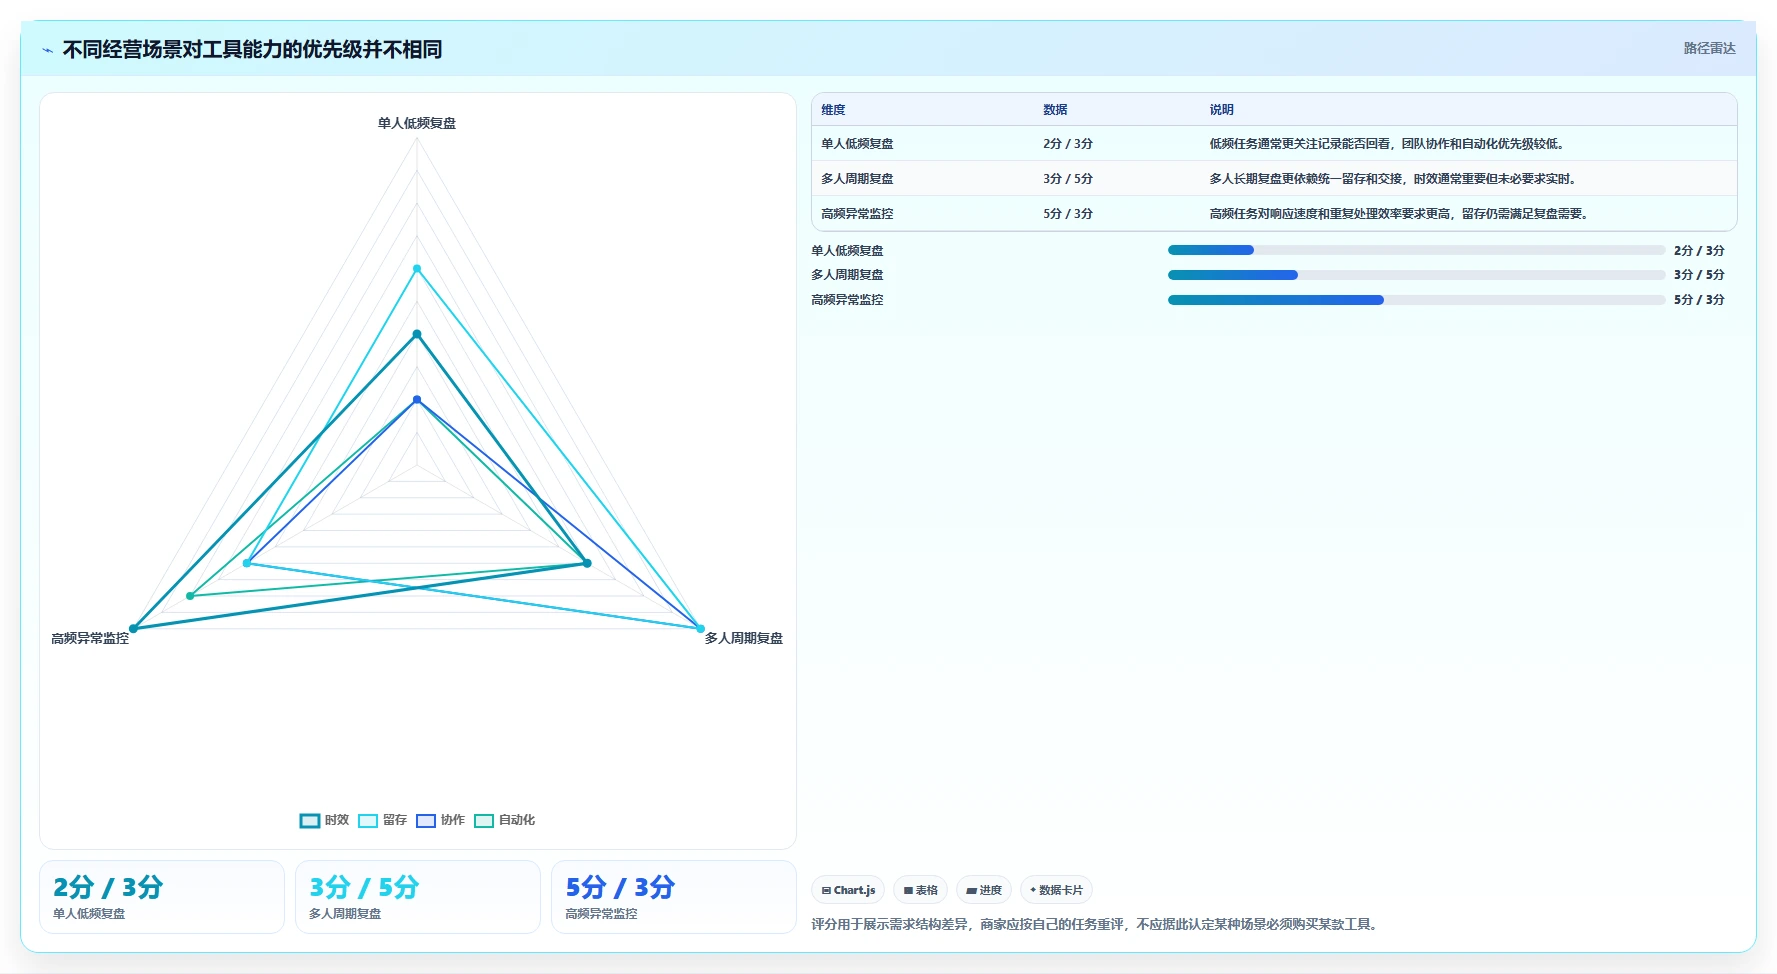Click the 高频异常监控 progress bar

click(1416, 300)
